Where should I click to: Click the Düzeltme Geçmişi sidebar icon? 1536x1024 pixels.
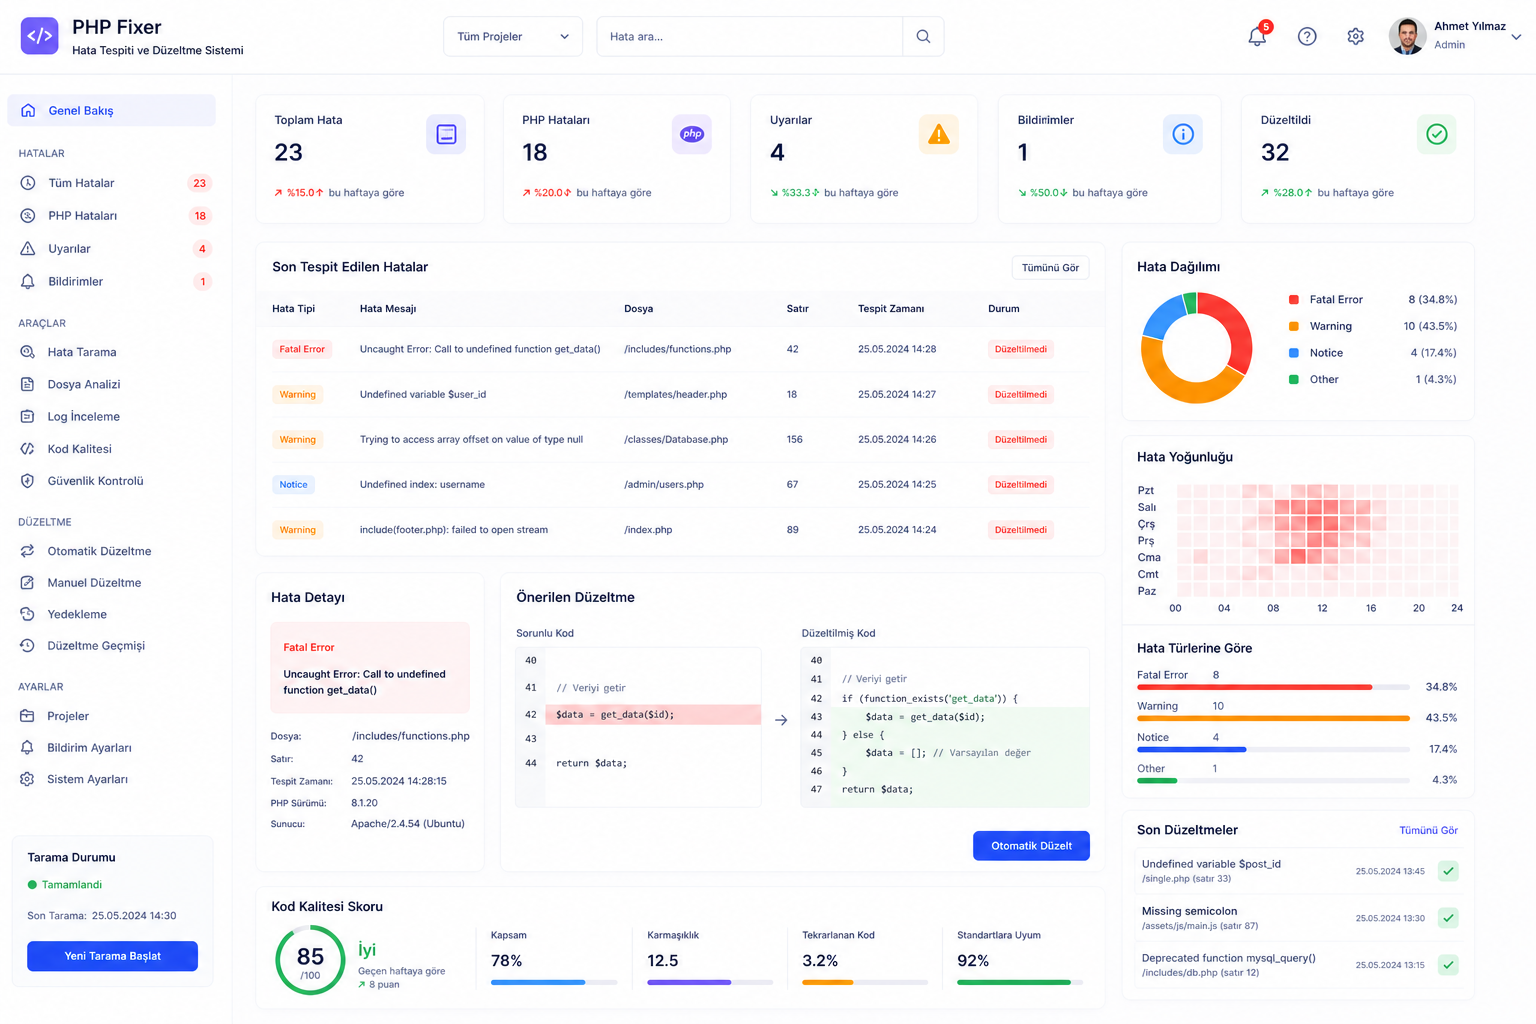28,646
